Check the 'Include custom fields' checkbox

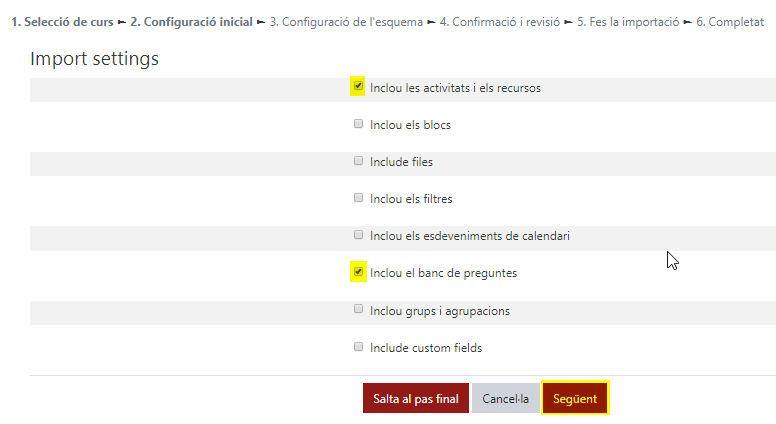tap(358, 347)
